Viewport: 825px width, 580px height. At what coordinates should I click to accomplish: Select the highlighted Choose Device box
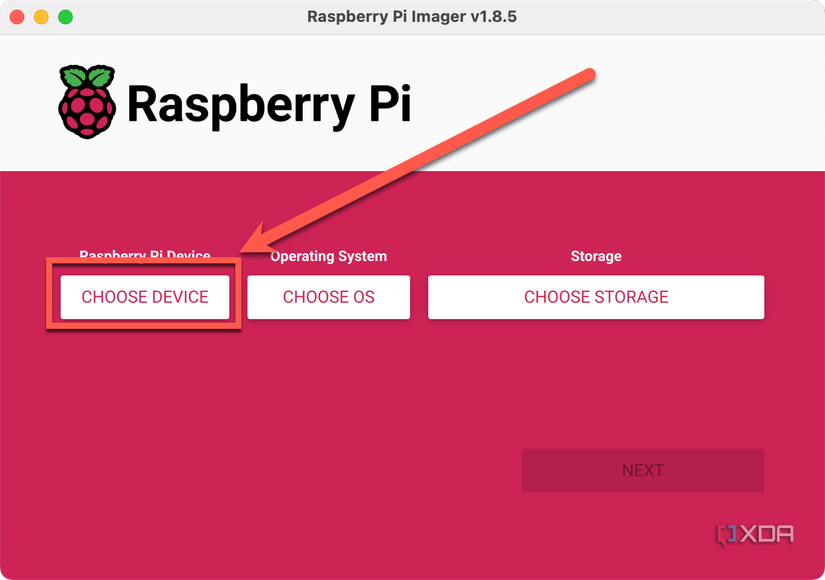coord(143,296)
